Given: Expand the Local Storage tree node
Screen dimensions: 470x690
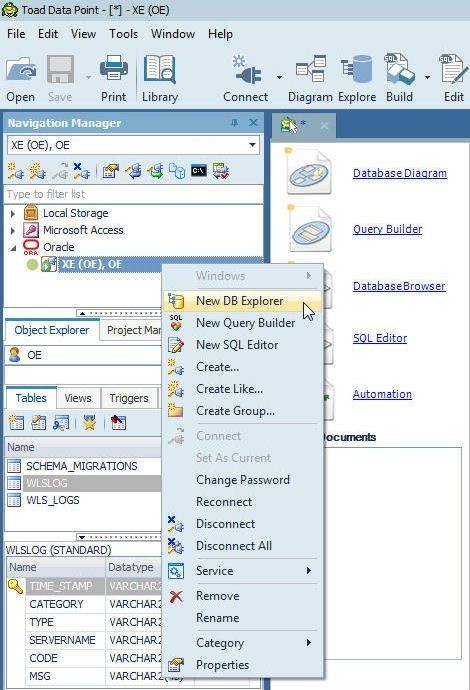Looking at the screenshot, I should click(13, 213).
